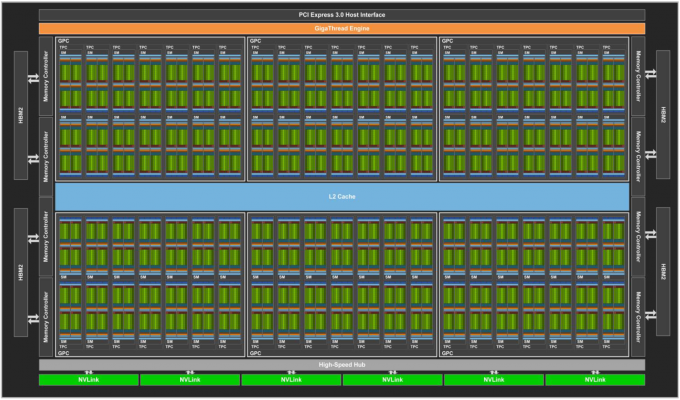The image size is (680, 400).
Task: Click the bottom right-side Memory Controller
Action: click(x=638, y=317)
